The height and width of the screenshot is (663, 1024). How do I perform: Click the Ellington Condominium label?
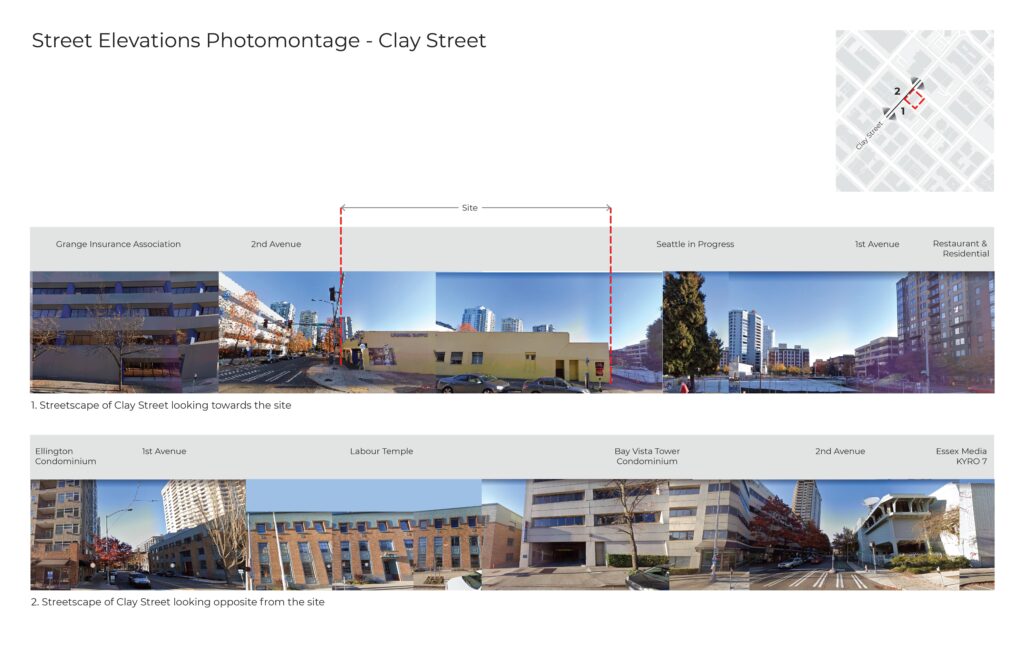(66, 456)
